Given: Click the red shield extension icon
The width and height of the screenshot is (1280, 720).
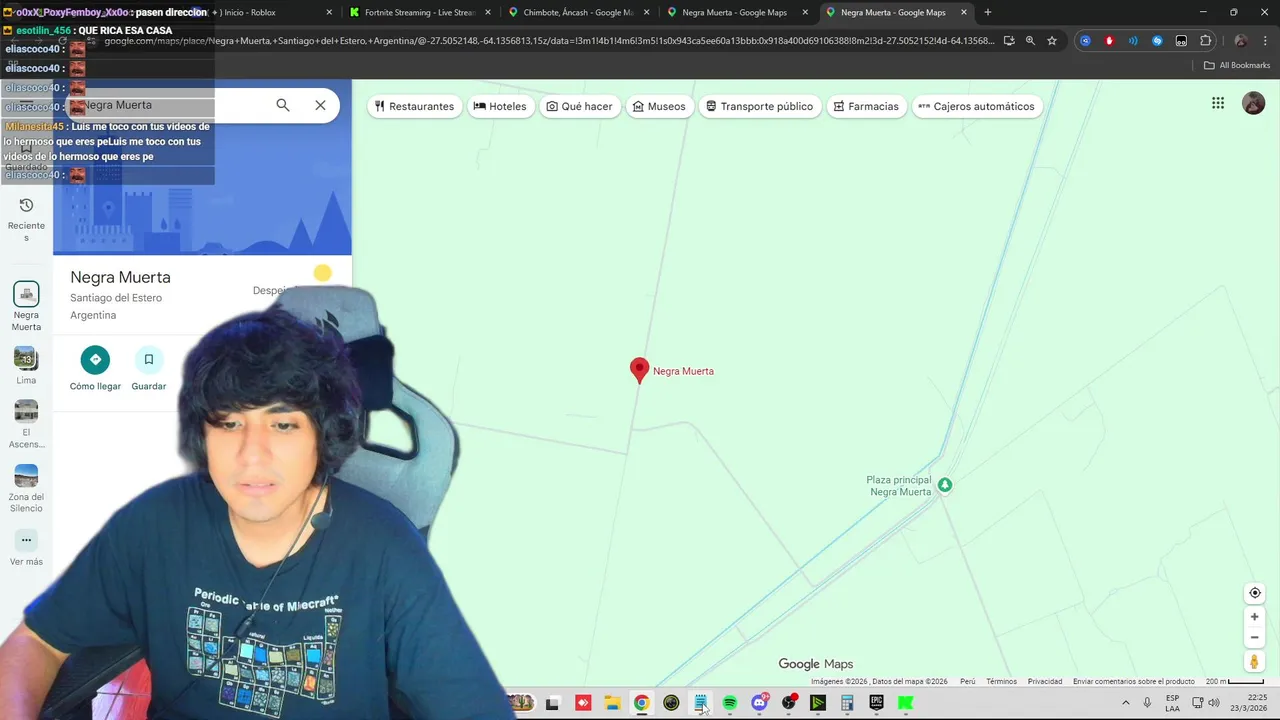Looking at the screenshot, I should 1109,41.
